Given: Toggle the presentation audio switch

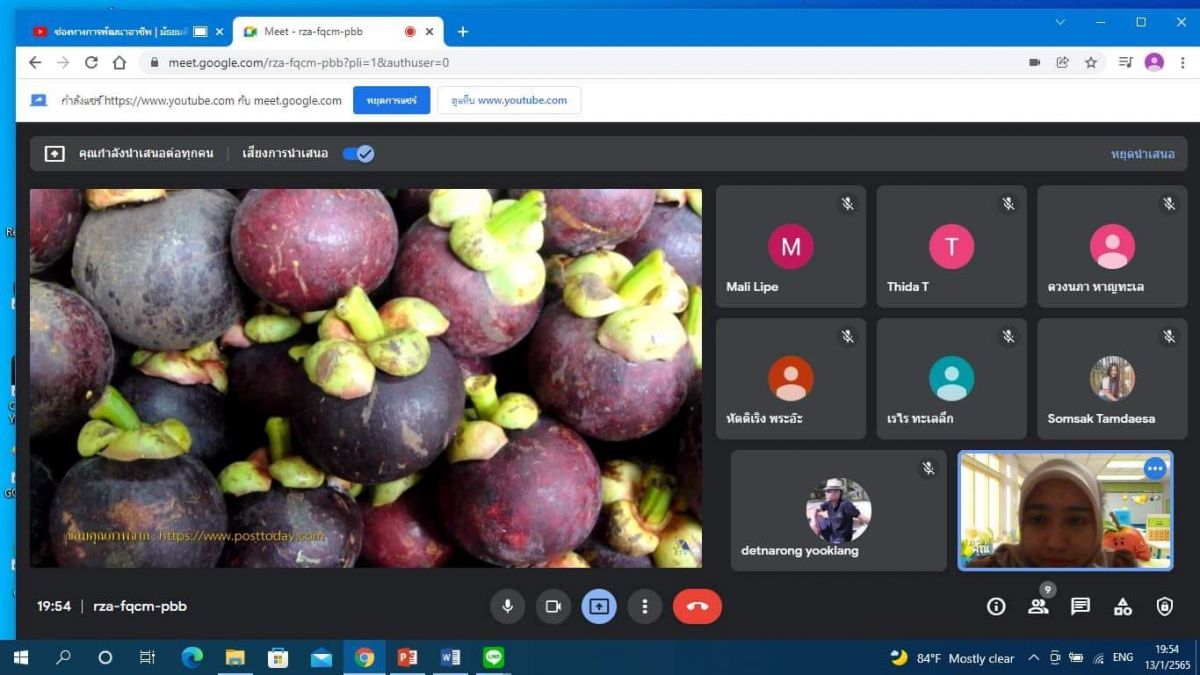Looking at the screenshot, I should click(358, 154).
